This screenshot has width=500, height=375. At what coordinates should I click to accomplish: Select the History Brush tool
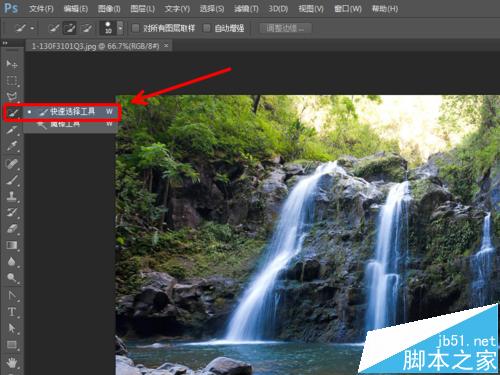(12, 212)
